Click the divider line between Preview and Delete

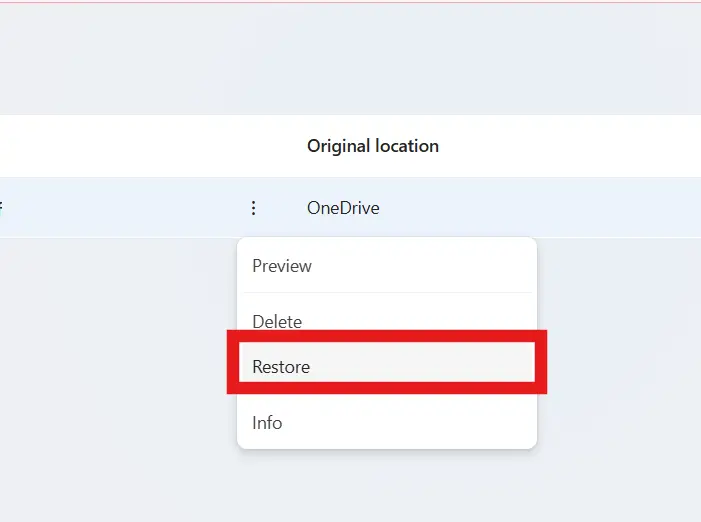click(387, 293)
